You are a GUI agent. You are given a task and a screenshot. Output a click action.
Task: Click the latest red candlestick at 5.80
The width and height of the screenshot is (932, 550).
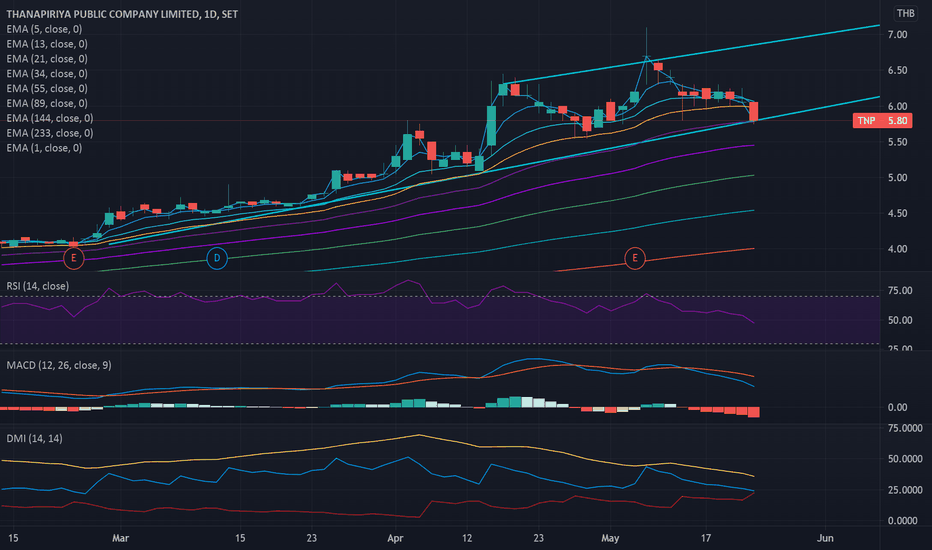click(x=754, y=111)
